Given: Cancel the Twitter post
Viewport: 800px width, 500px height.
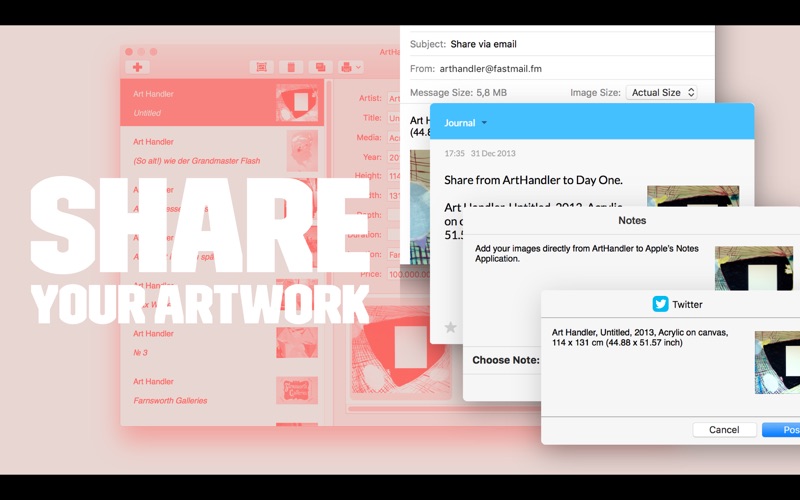Looking at the screenshot, I should pos(724,430).
